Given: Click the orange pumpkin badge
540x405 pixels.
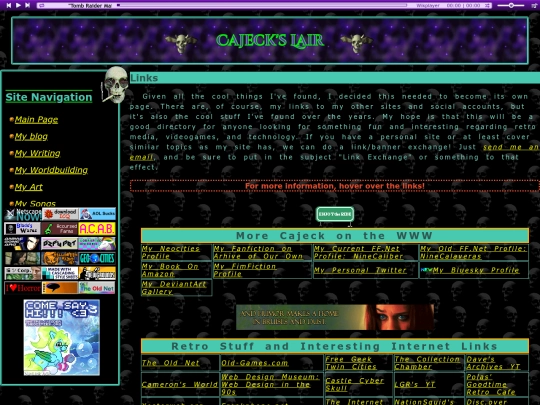Looking at the screenshot, I should click(60, 258).
